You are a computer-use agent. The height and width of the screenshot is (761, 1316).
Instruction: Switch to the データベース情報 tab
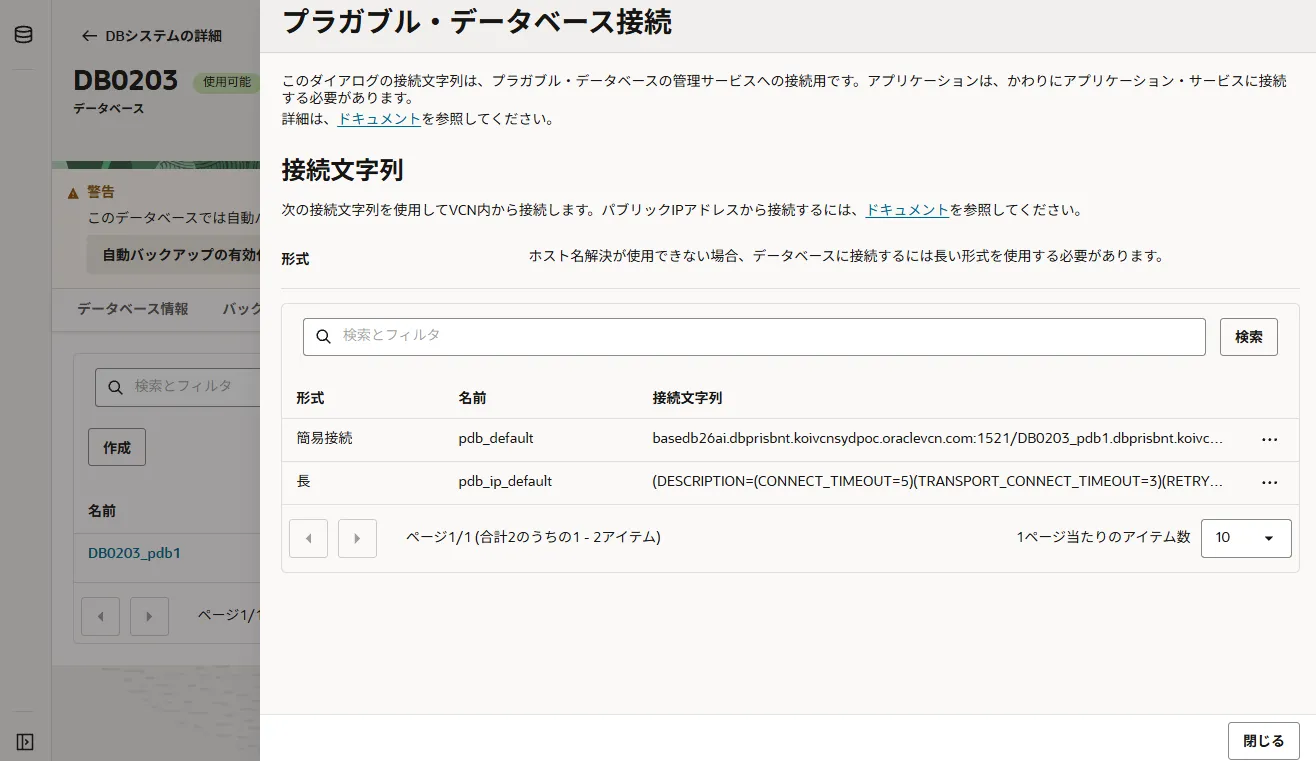coord(132,309)
